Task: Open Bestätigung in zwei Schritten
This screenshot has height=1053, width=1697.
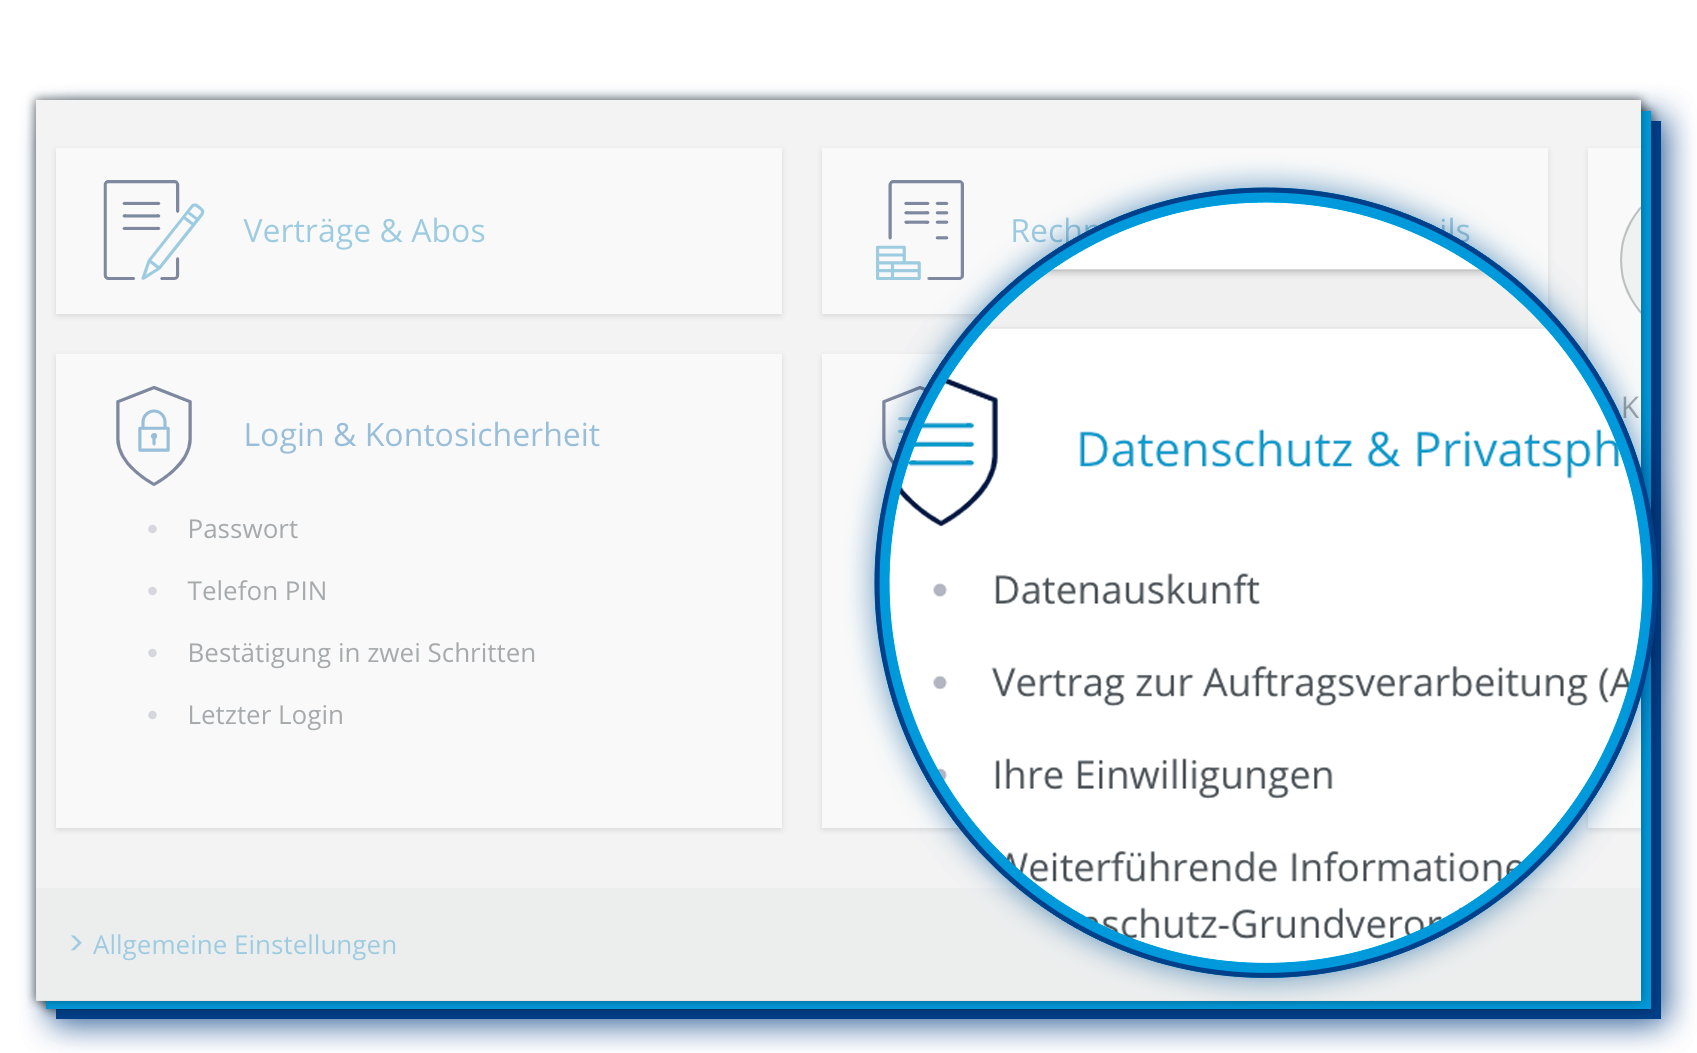Action: [x=361, y=653]
